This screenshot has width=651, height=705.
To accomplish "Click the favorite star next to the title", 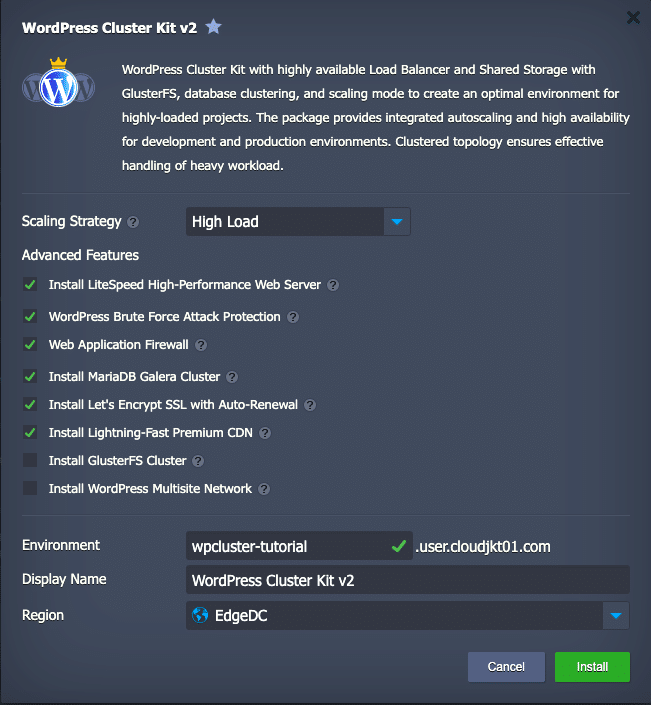I will 213,27.
